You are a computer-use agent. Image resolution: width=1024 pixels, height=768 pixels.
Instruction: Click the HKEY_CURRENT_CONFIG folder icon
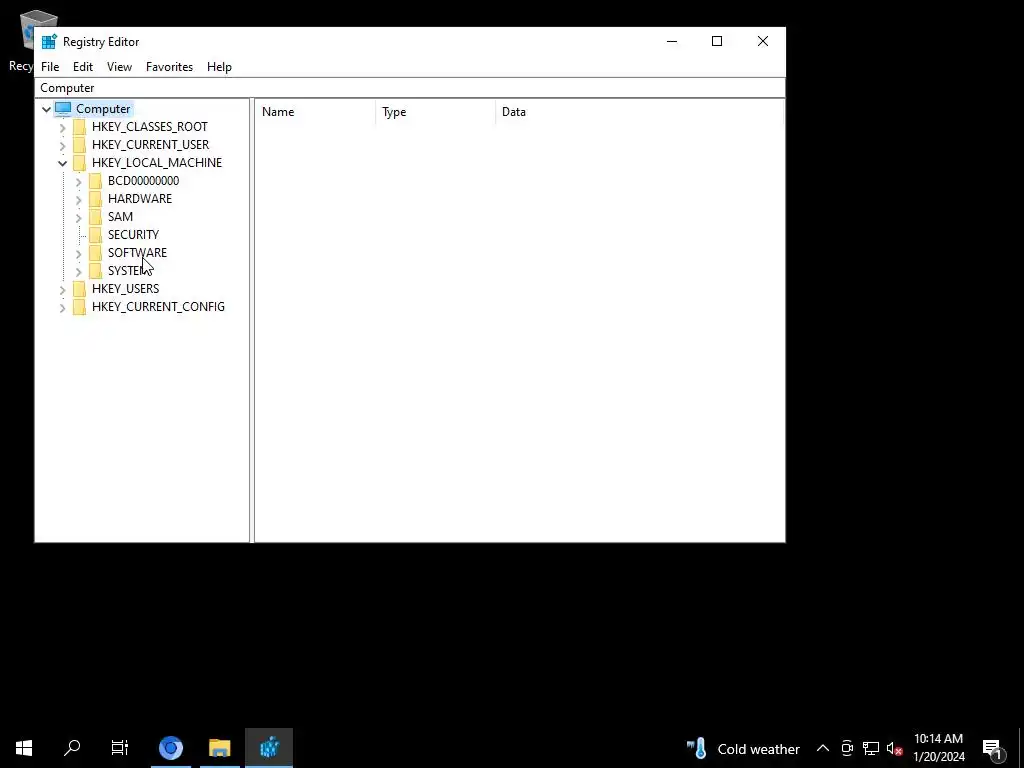point(79,306)
